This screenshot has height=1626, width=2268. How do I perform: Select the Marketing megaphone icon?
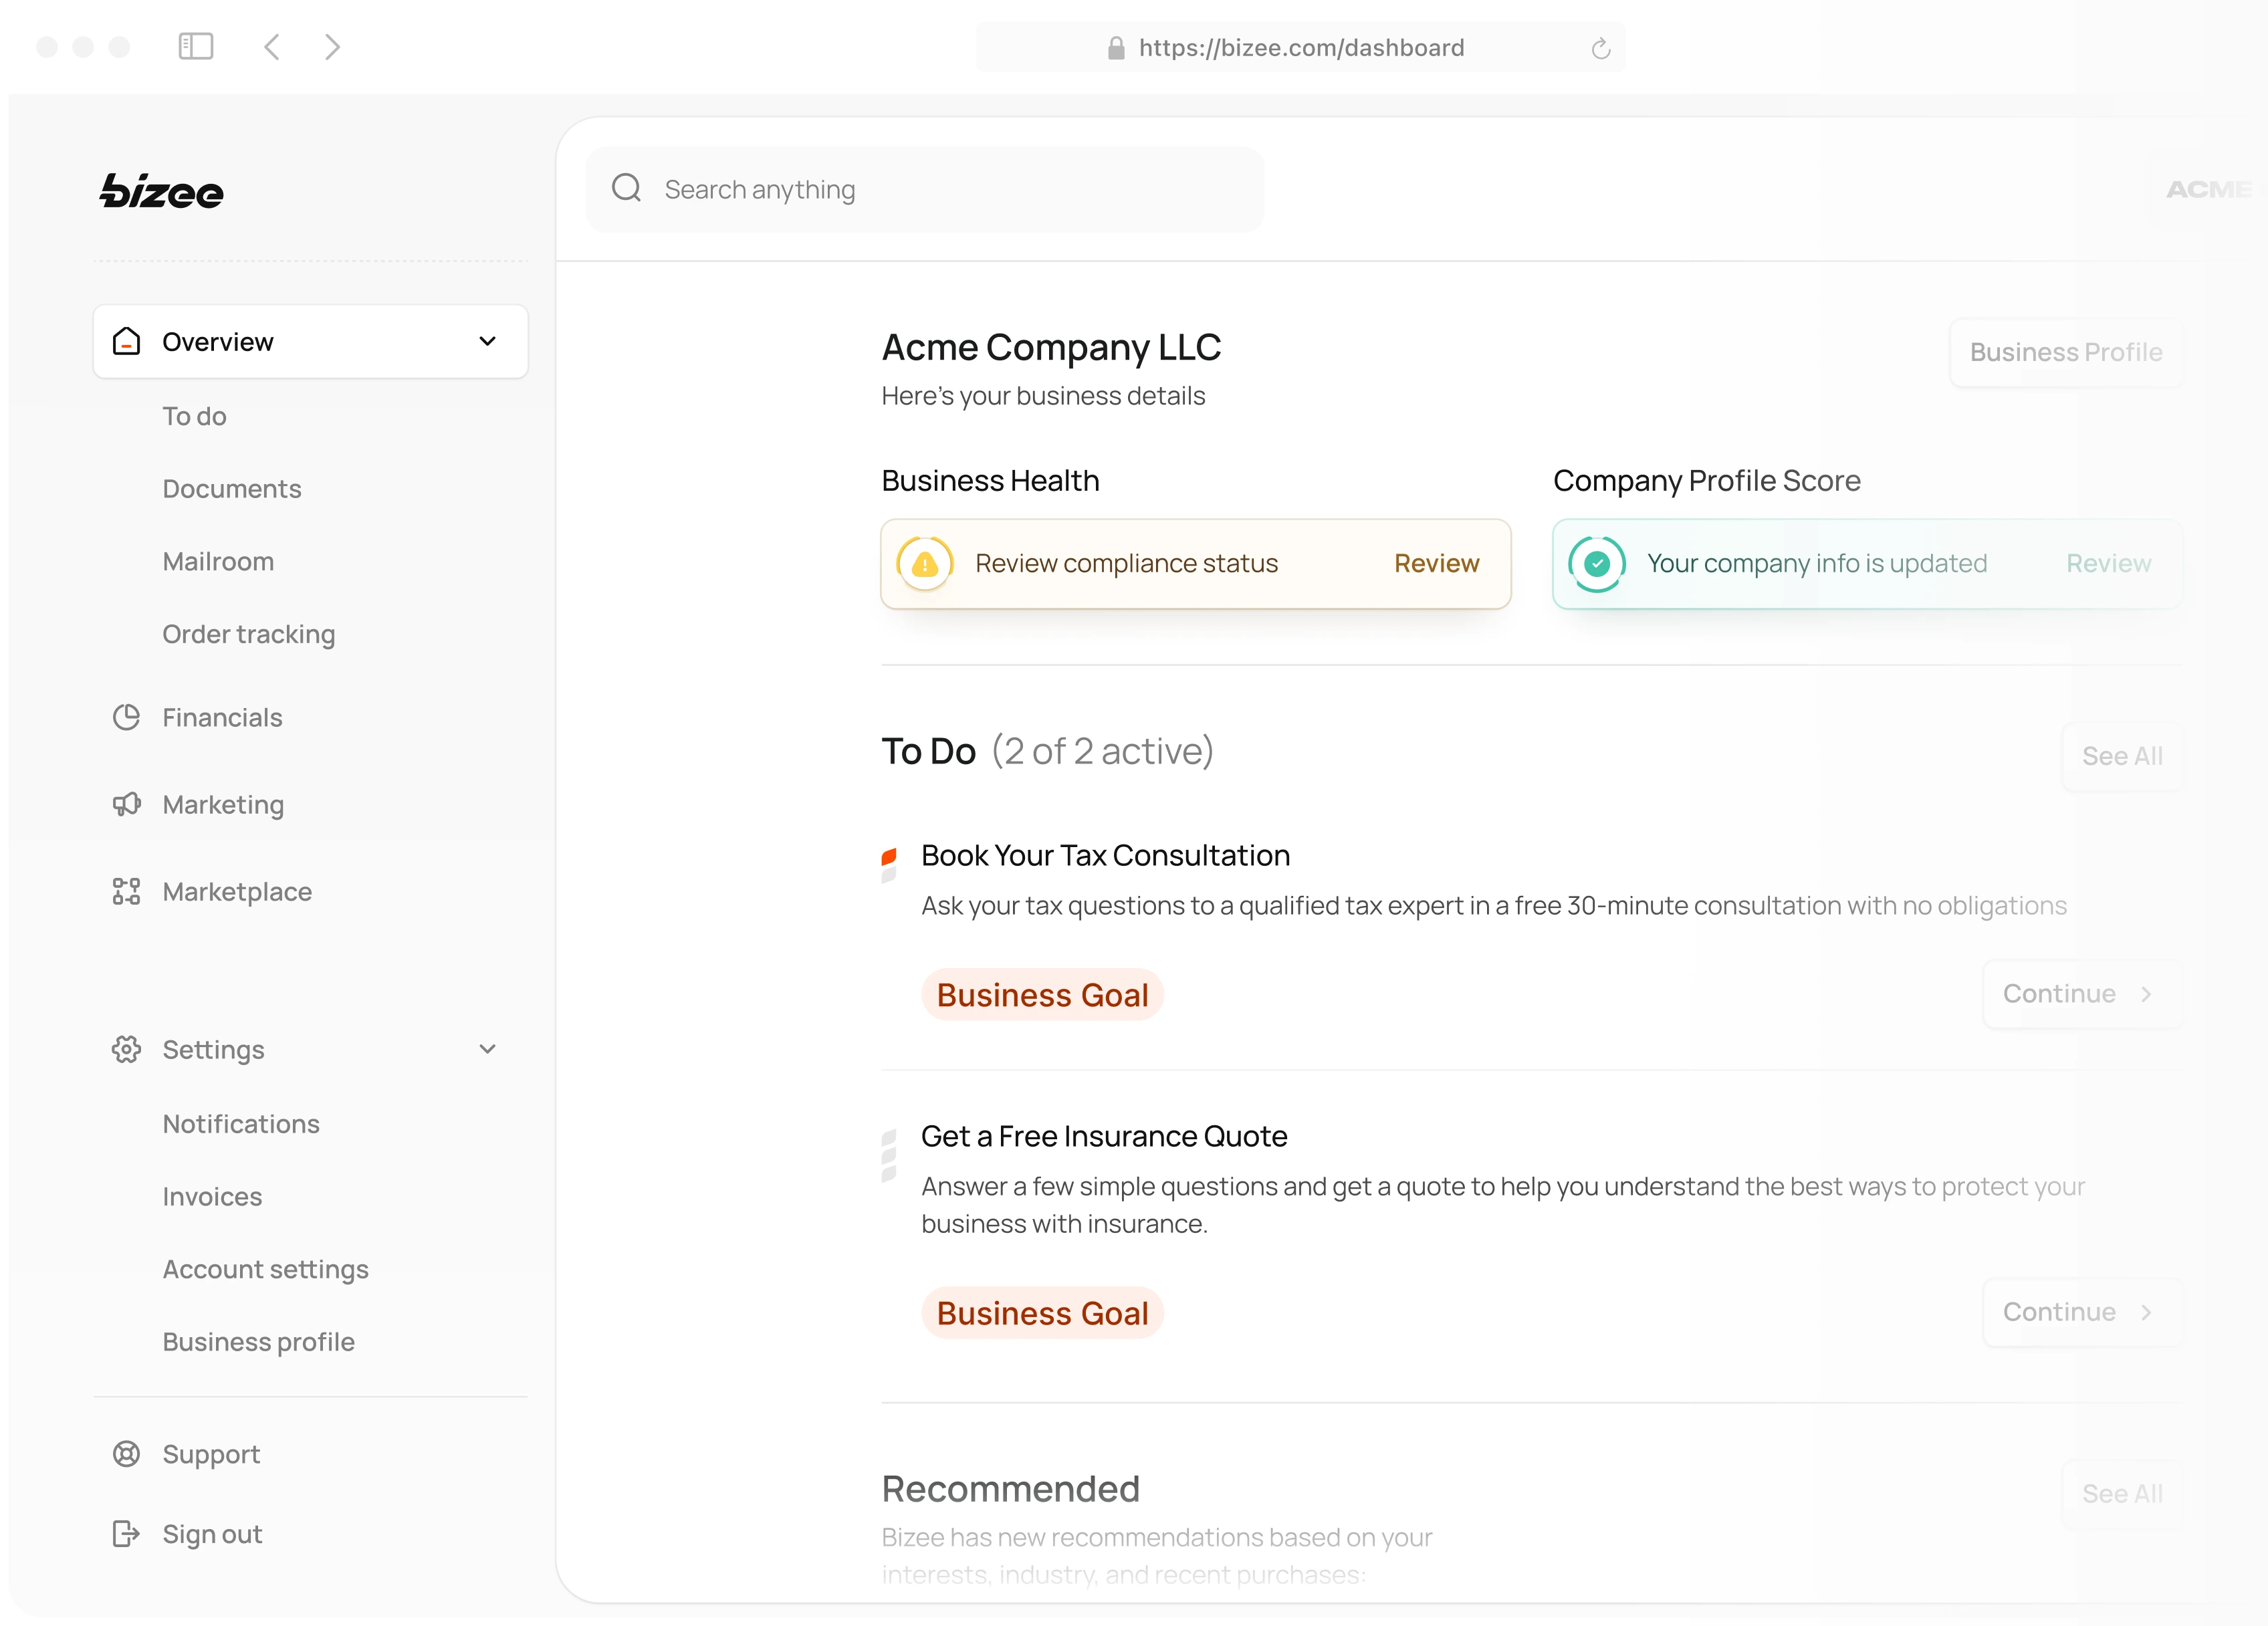[126, 804]
